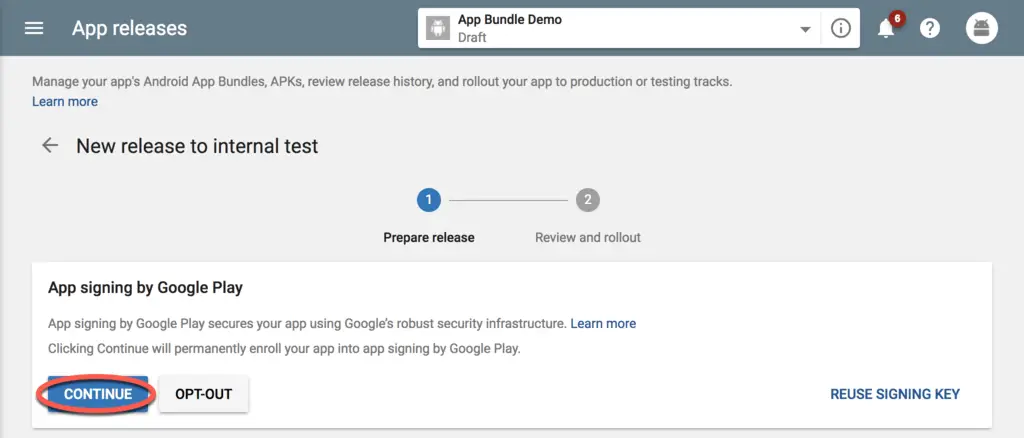Click the app info circle icon

tap(840, 29)
